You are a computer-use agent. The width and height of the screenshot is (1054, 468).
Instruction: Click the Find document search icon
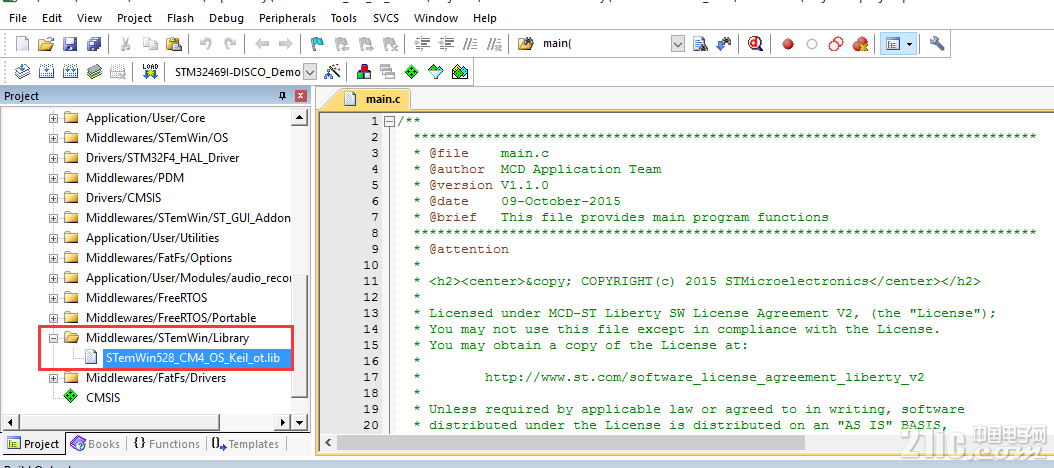point(700,44)
